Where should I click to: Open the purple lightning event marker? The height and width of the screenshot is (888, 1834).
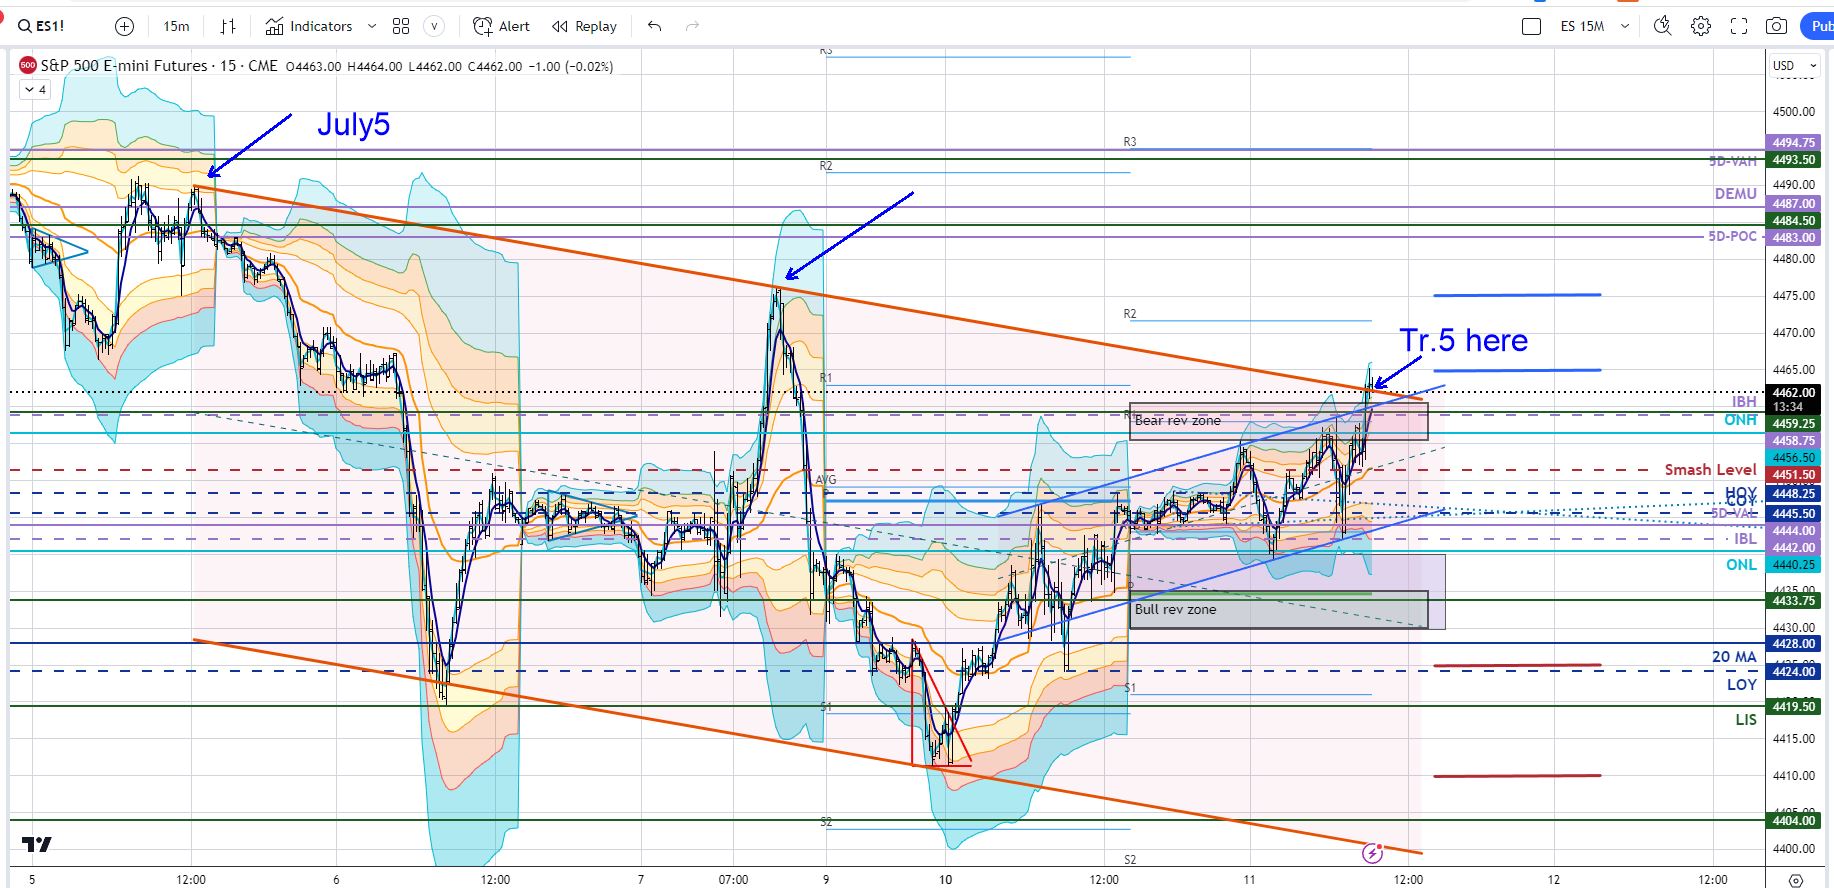pos(1373,853)
